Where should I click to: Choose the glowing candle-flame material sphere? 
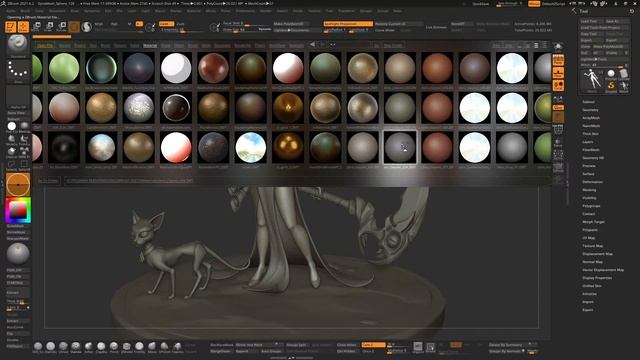pos(288,108)
